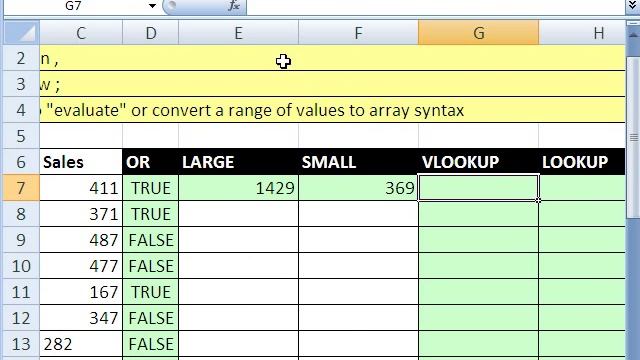The height and width of the screenshot is (360, 640).
Task: Click the SMALL header cell
Action: pyautogui.click(x=358, y=162)
